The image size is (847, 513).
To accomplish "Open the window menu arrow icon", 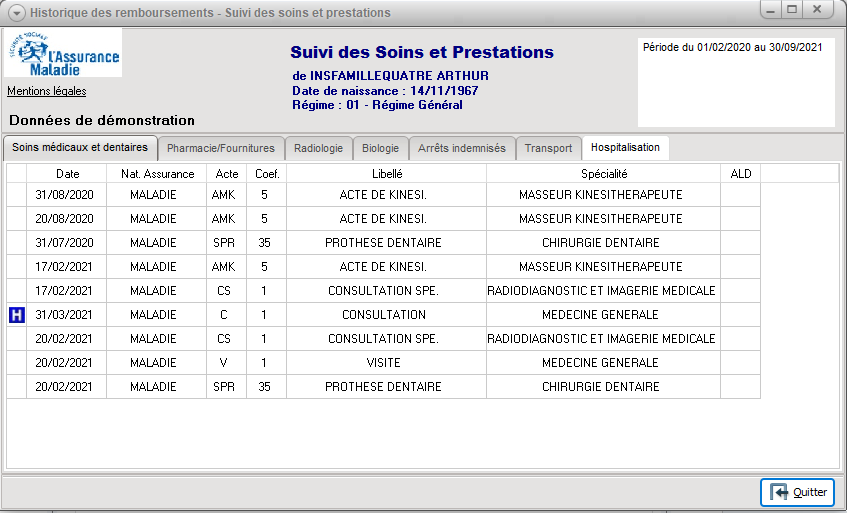I will coord(16,13).
